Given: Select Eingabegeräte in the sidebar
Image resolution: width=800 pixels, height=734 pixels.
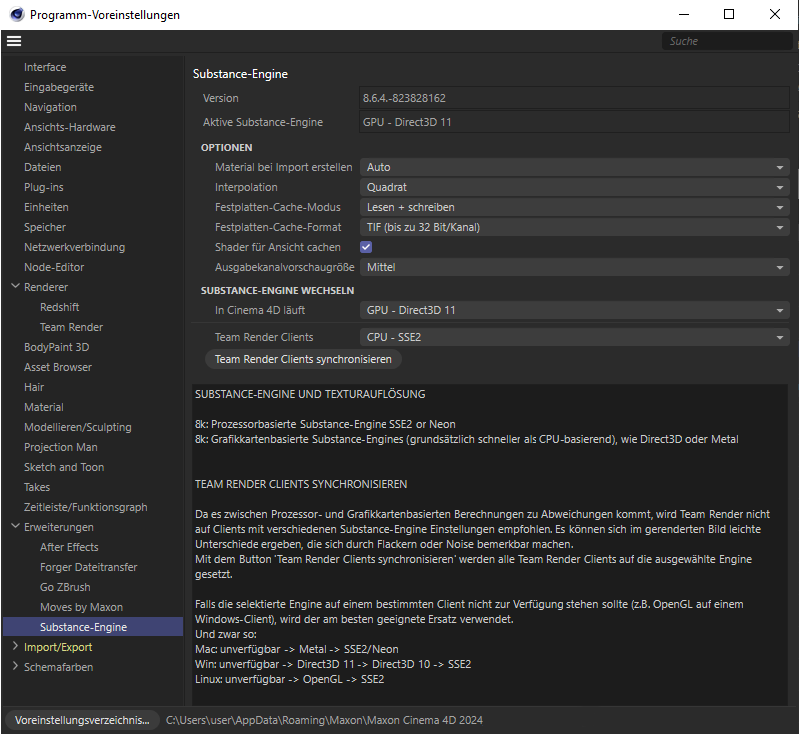Looking at the screenshot, I should pos(59,87).
